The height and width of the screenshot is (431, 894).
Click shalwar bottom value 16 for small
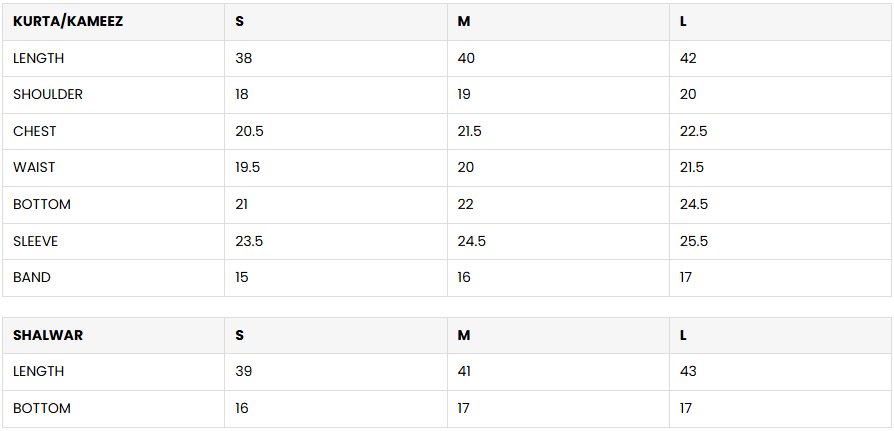coord(242,408)
